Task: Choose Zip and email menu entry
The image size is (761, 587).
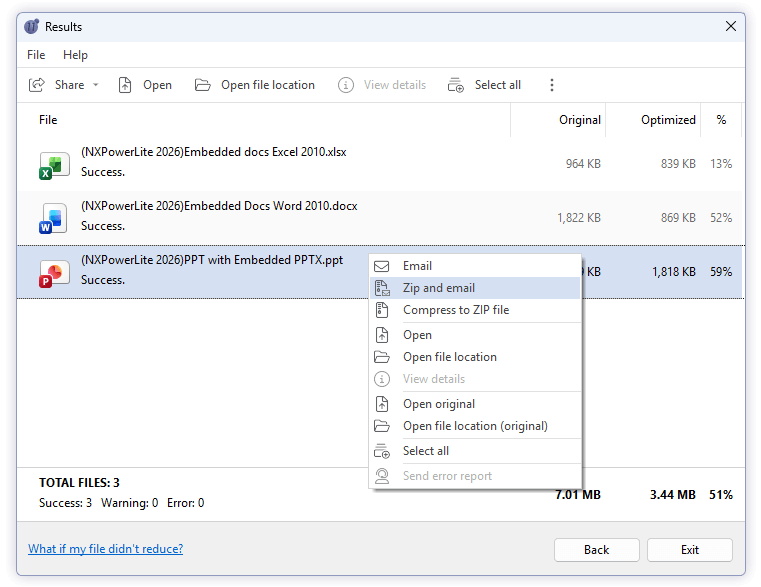Action: coord(476,288)
